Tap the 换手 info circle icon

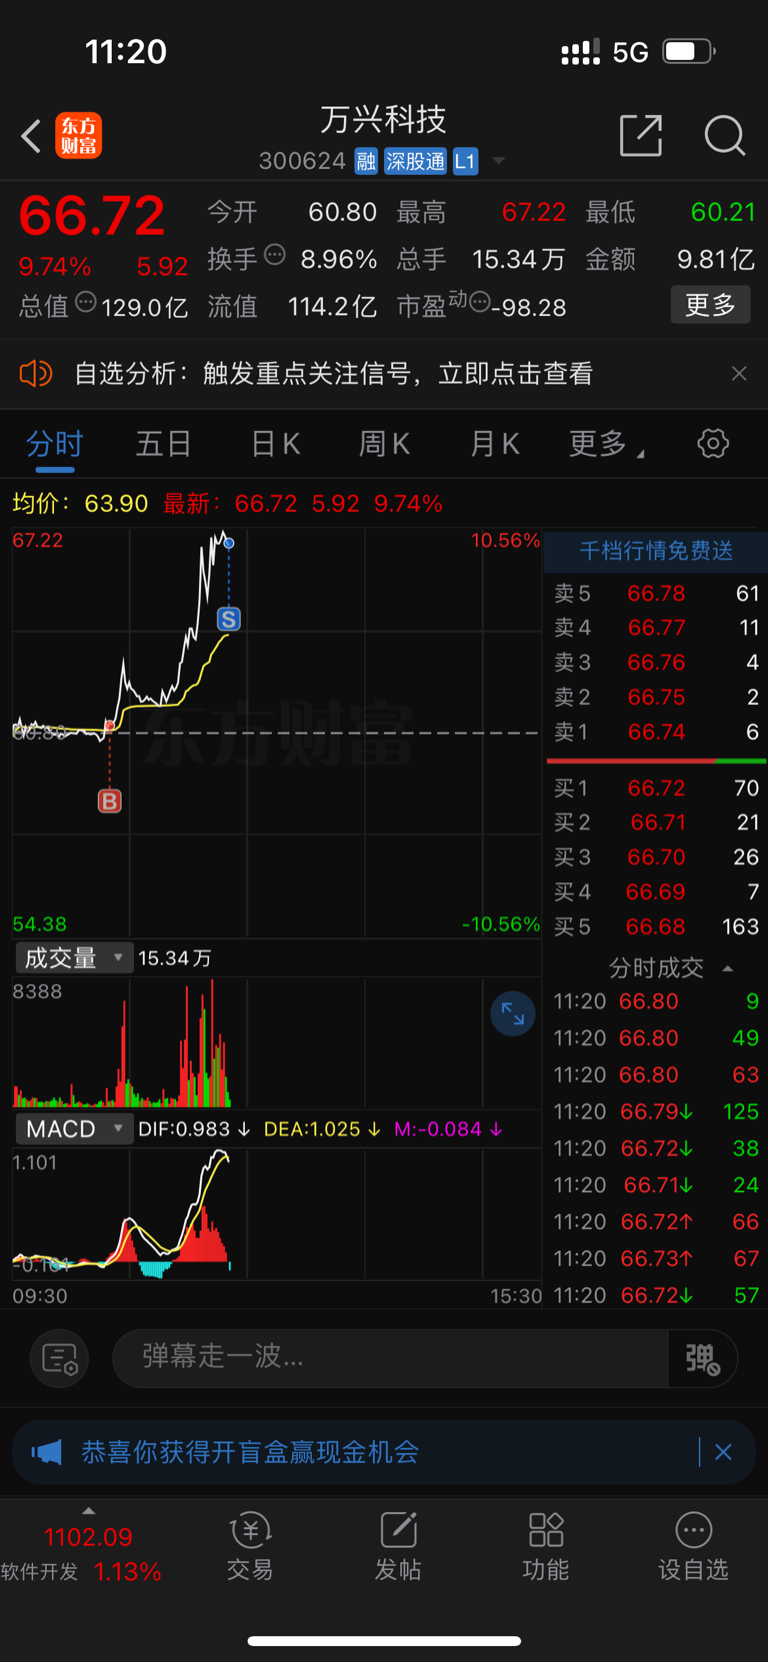click(x=274, y=255)
